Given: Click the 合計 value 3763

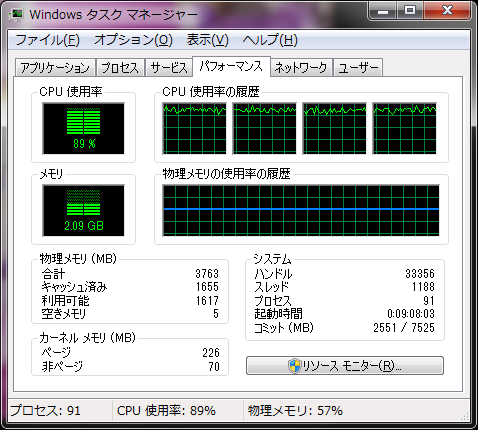Looking at the screenshot, I should point(207,274).
